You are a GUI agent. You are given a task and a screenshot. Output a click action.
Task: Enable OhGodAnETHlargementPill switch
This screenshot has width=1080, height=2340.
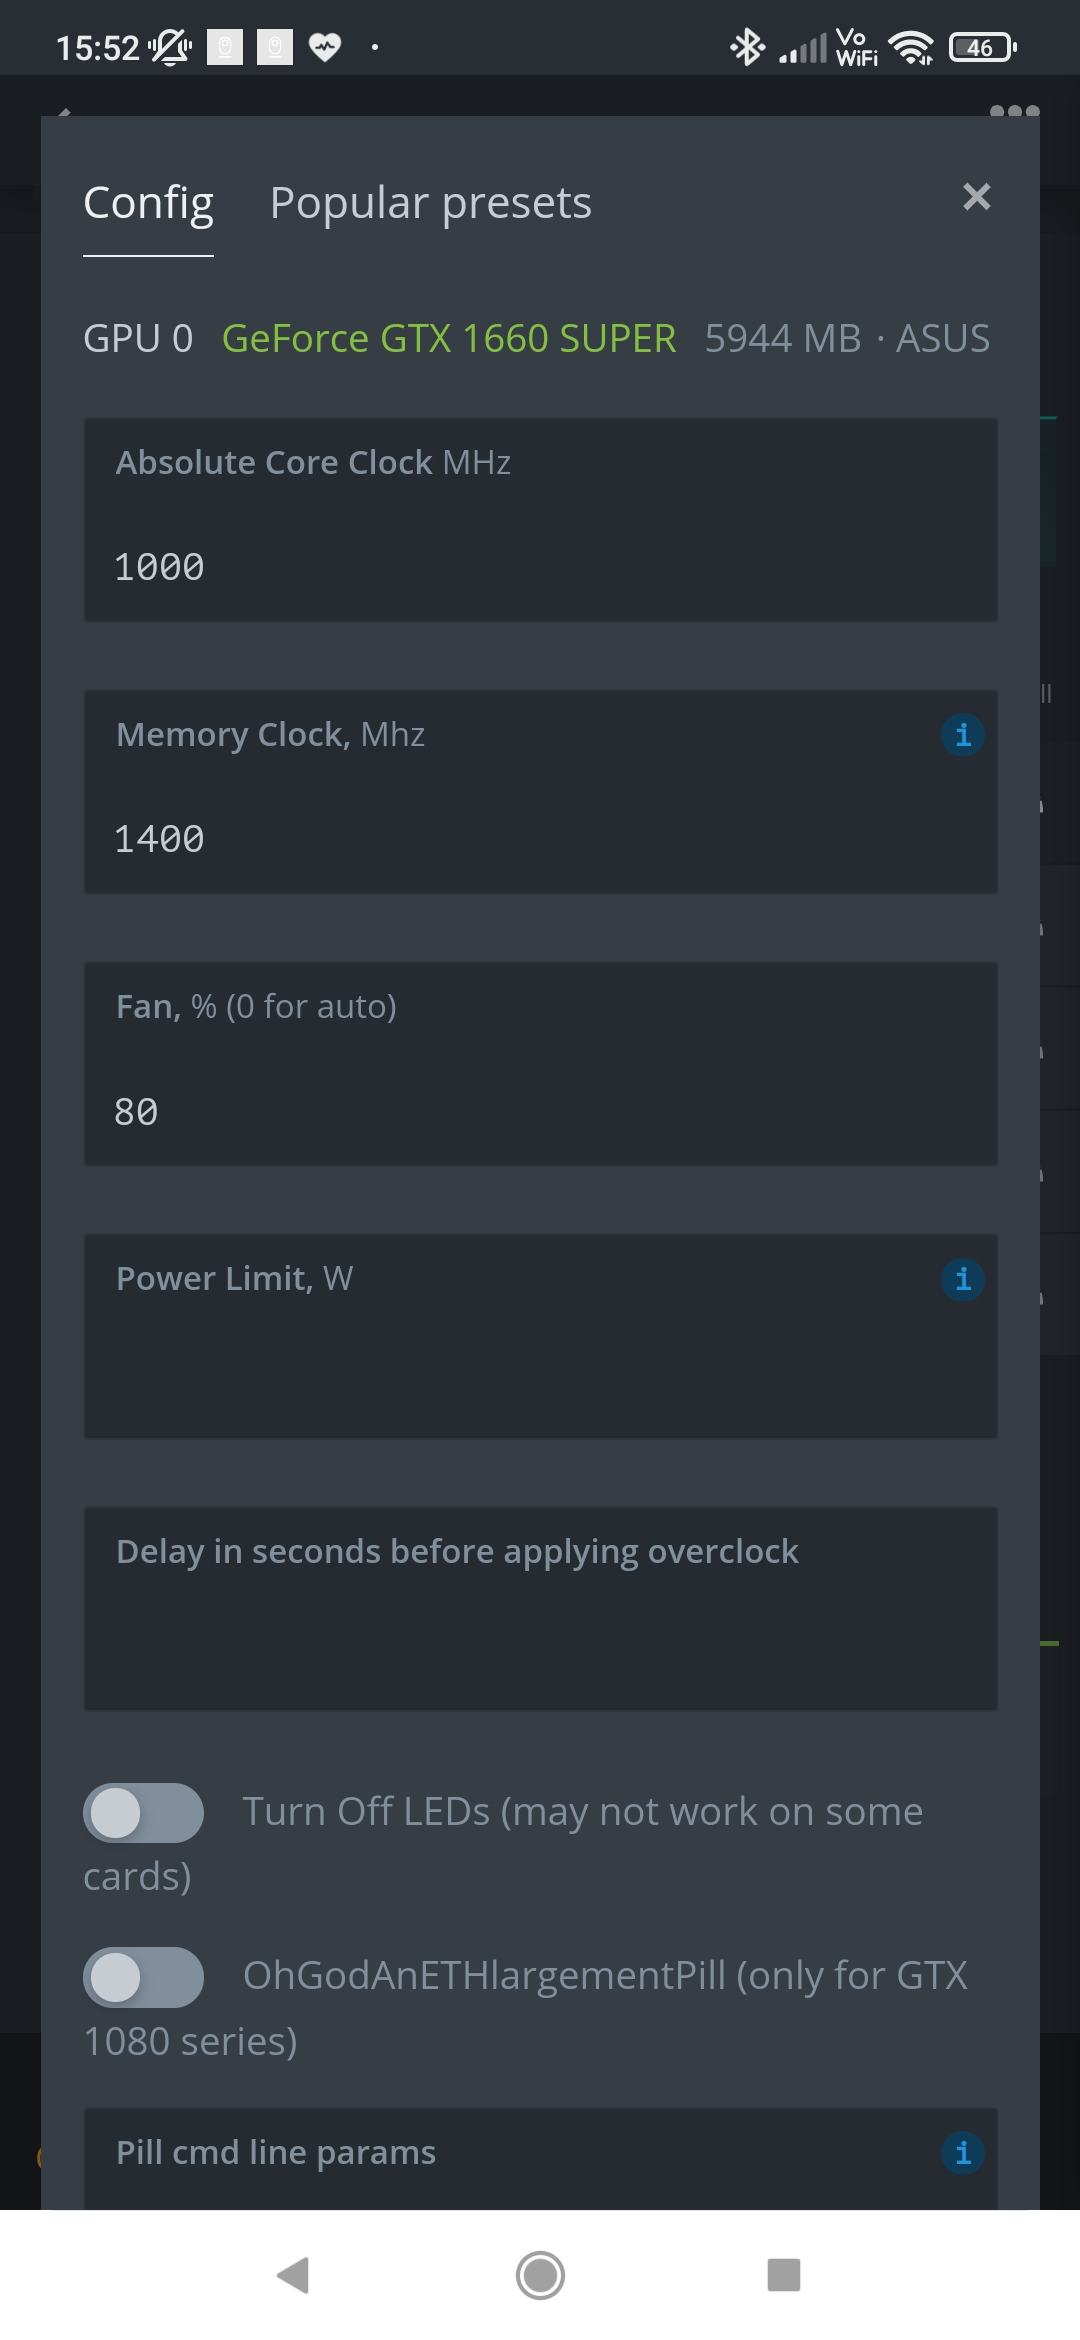tap(143, 1977)
